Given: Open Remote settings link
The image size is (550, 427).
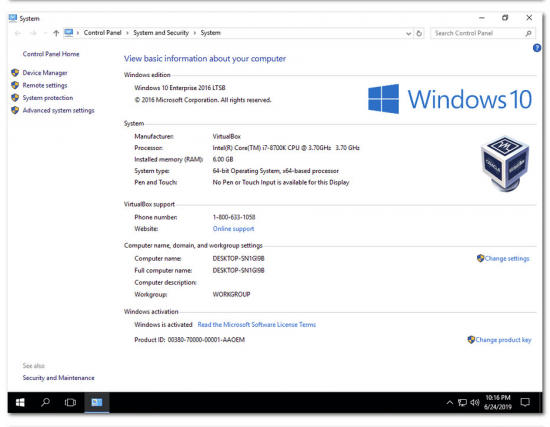Looking at the screenshot, I should pos(45,85).
